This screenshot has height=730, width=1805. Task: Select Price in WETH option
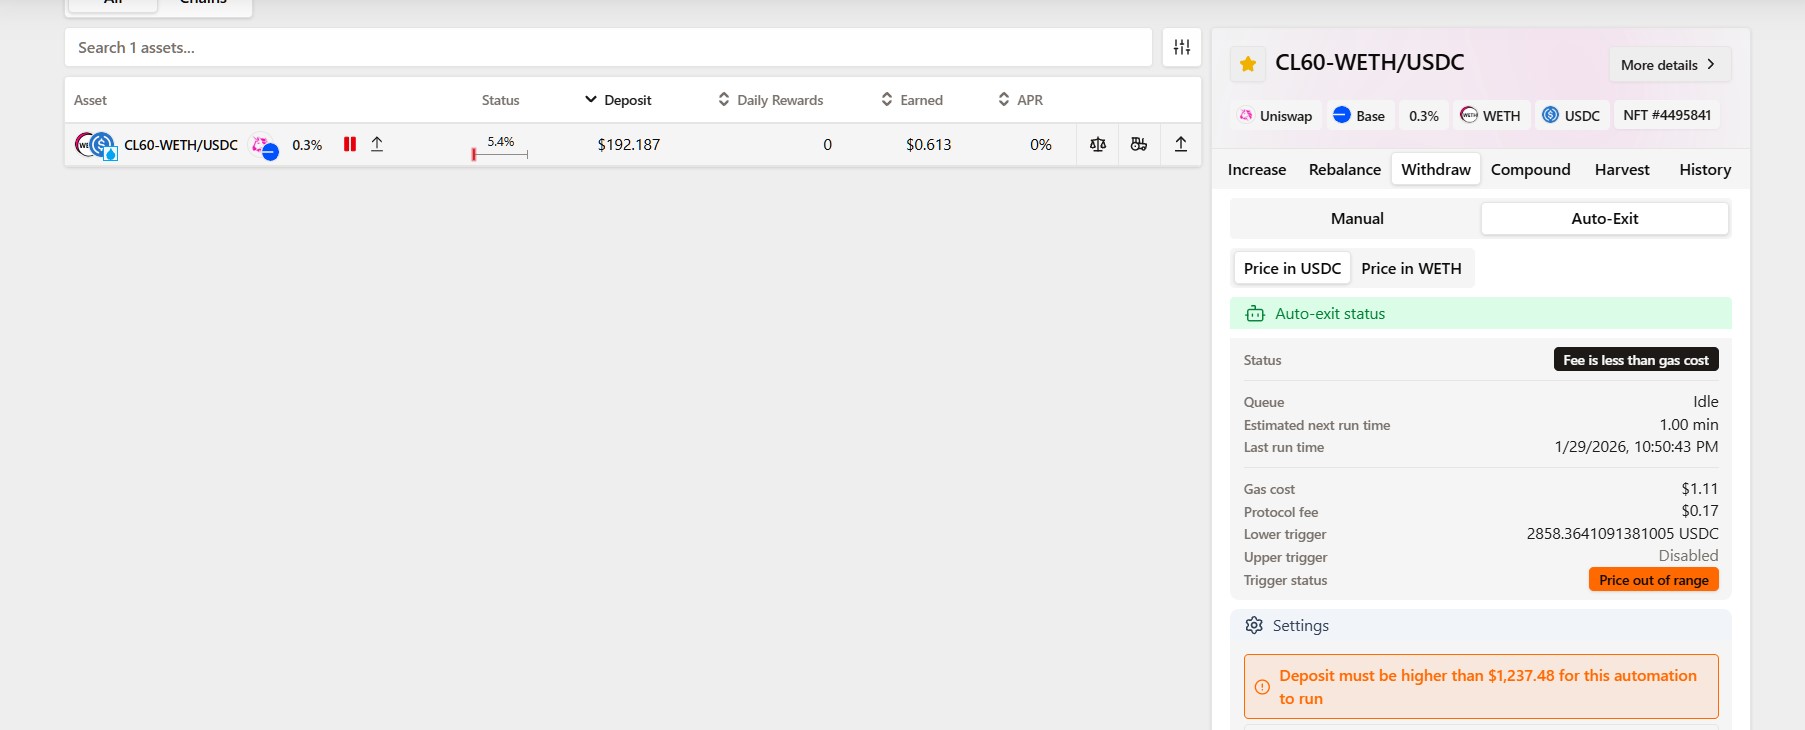pos(1410,268)
